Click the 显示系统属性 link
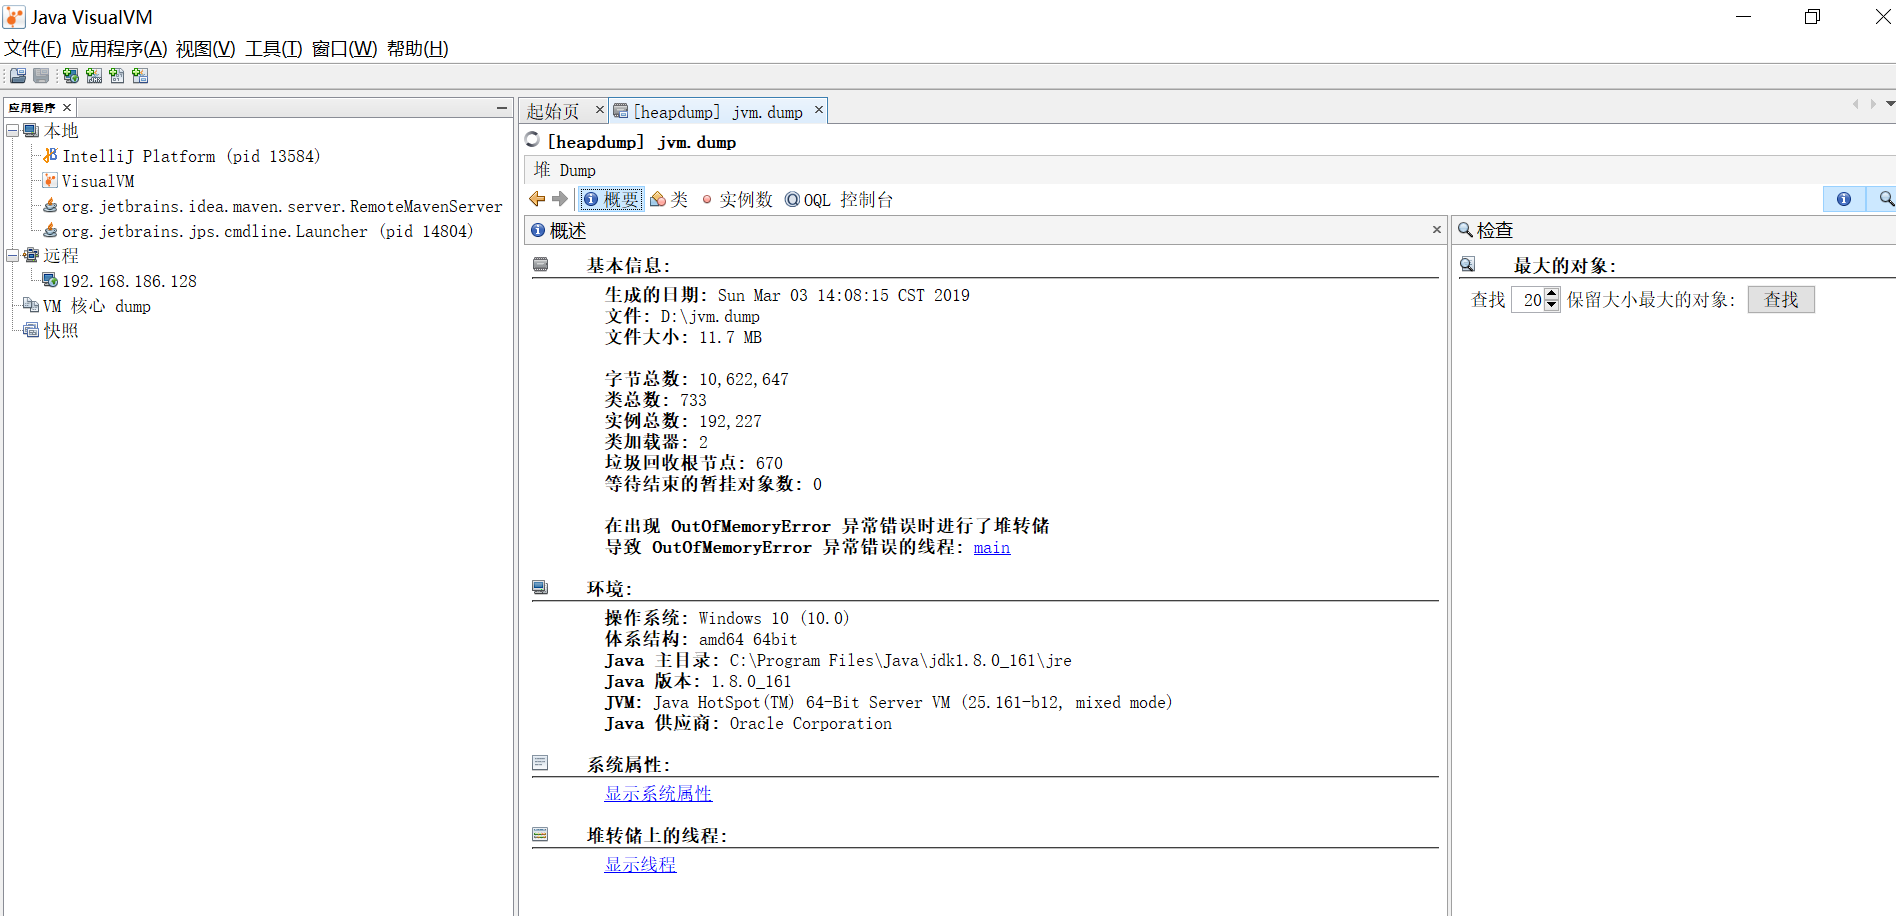1896x916 pixels. tap(658, 793)
